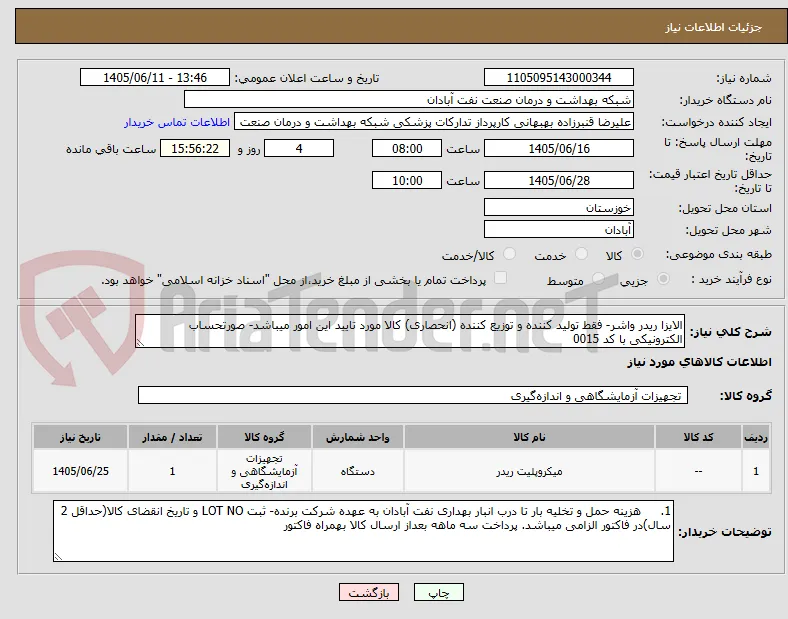
Task: Click the گروه کالا column header
Action: click(x=264, y=437)
